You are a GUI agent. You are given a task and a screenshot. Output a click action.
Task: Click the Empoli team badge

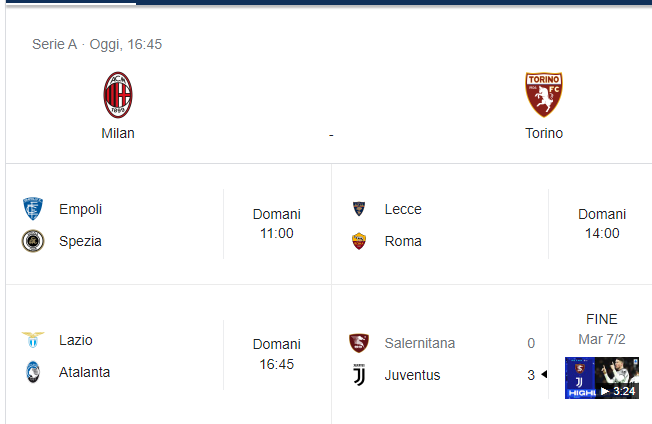click(33, 208)
